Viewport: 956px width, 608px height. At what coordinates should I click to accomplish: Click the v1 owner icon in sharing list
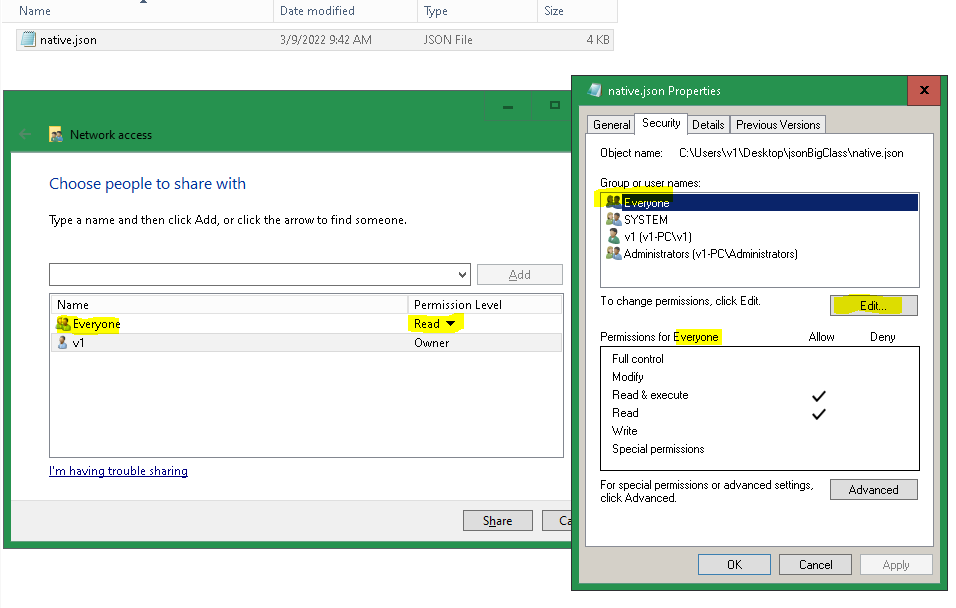tap(60, 342)
